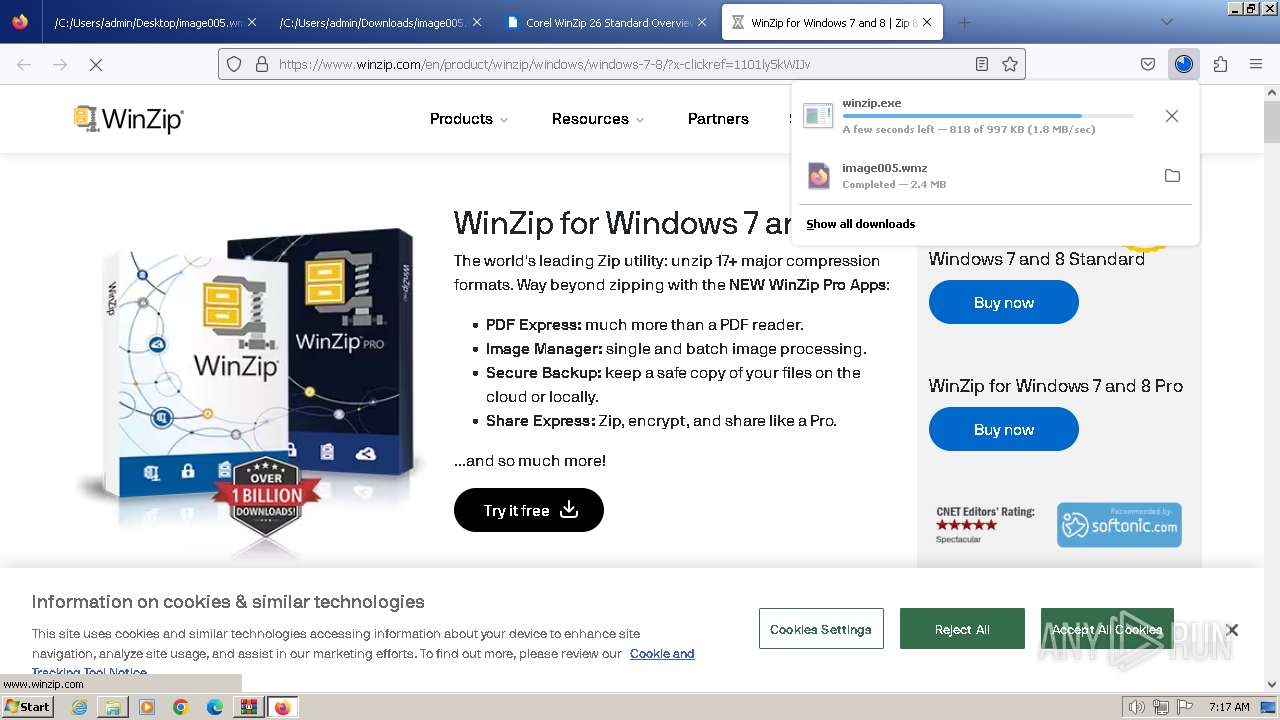Toggle reader view in address bar
Viewport: 1280px width, 720px height.
click(982, 64)
